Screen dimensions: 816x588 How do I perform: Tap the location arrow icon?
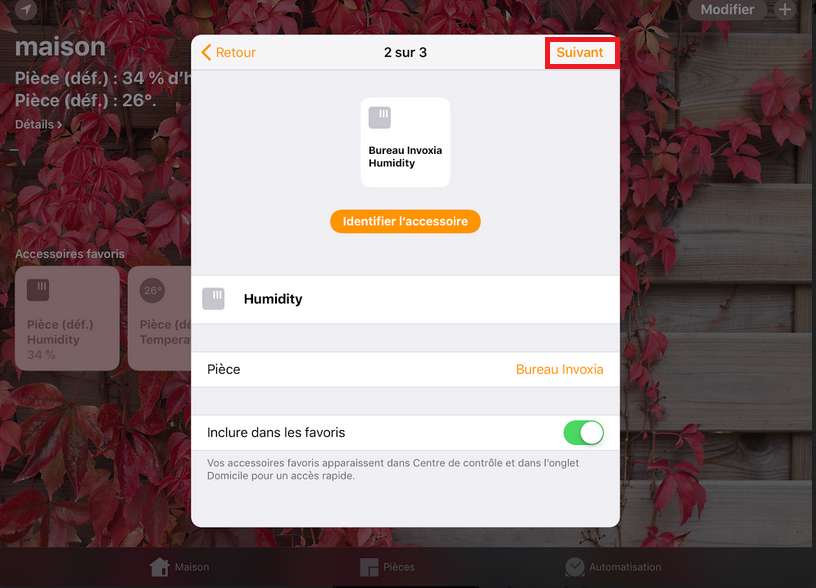pos(26,9)
